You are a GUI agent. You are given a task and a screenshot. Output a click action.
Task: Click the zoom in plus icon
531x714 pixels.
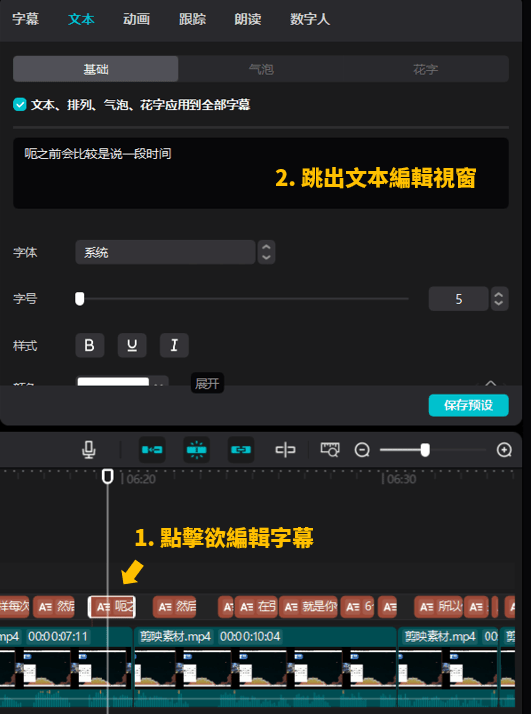pyautogui.click(x=504, y=450)
